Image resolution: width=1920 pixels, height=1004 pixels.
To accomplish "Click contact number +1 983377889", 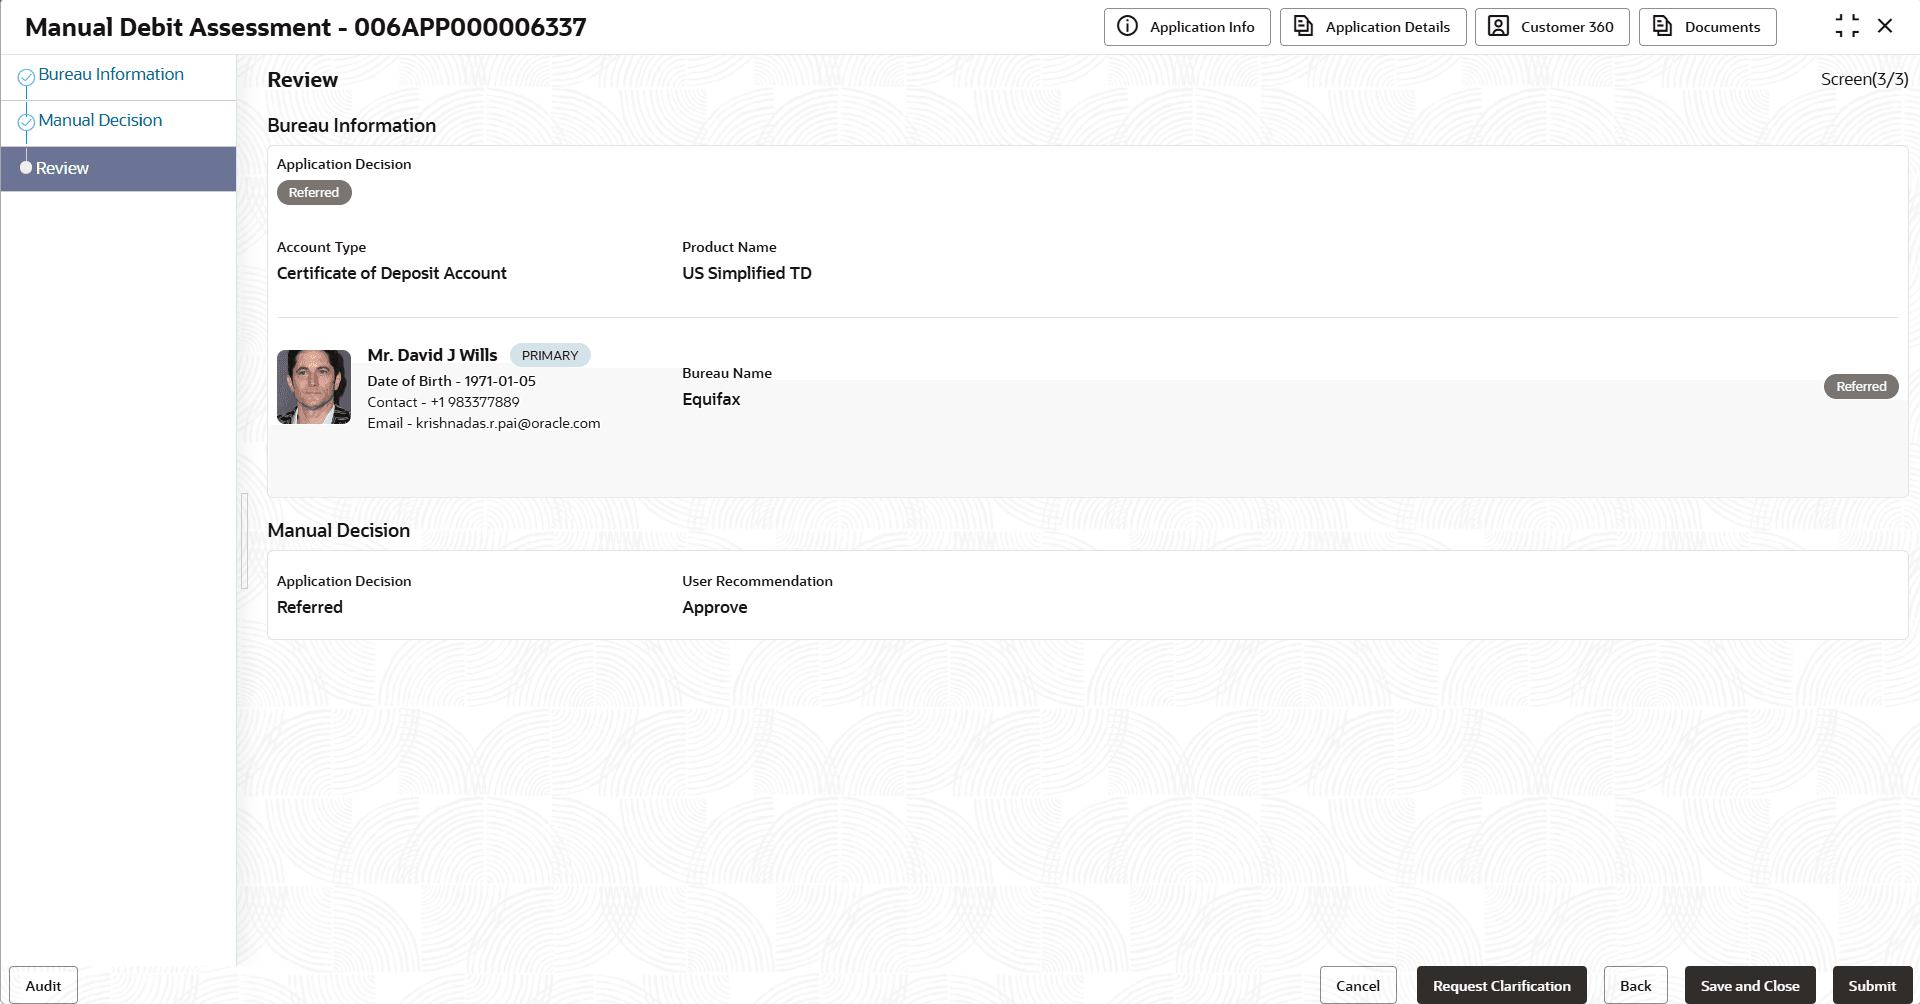I will 475,402.
